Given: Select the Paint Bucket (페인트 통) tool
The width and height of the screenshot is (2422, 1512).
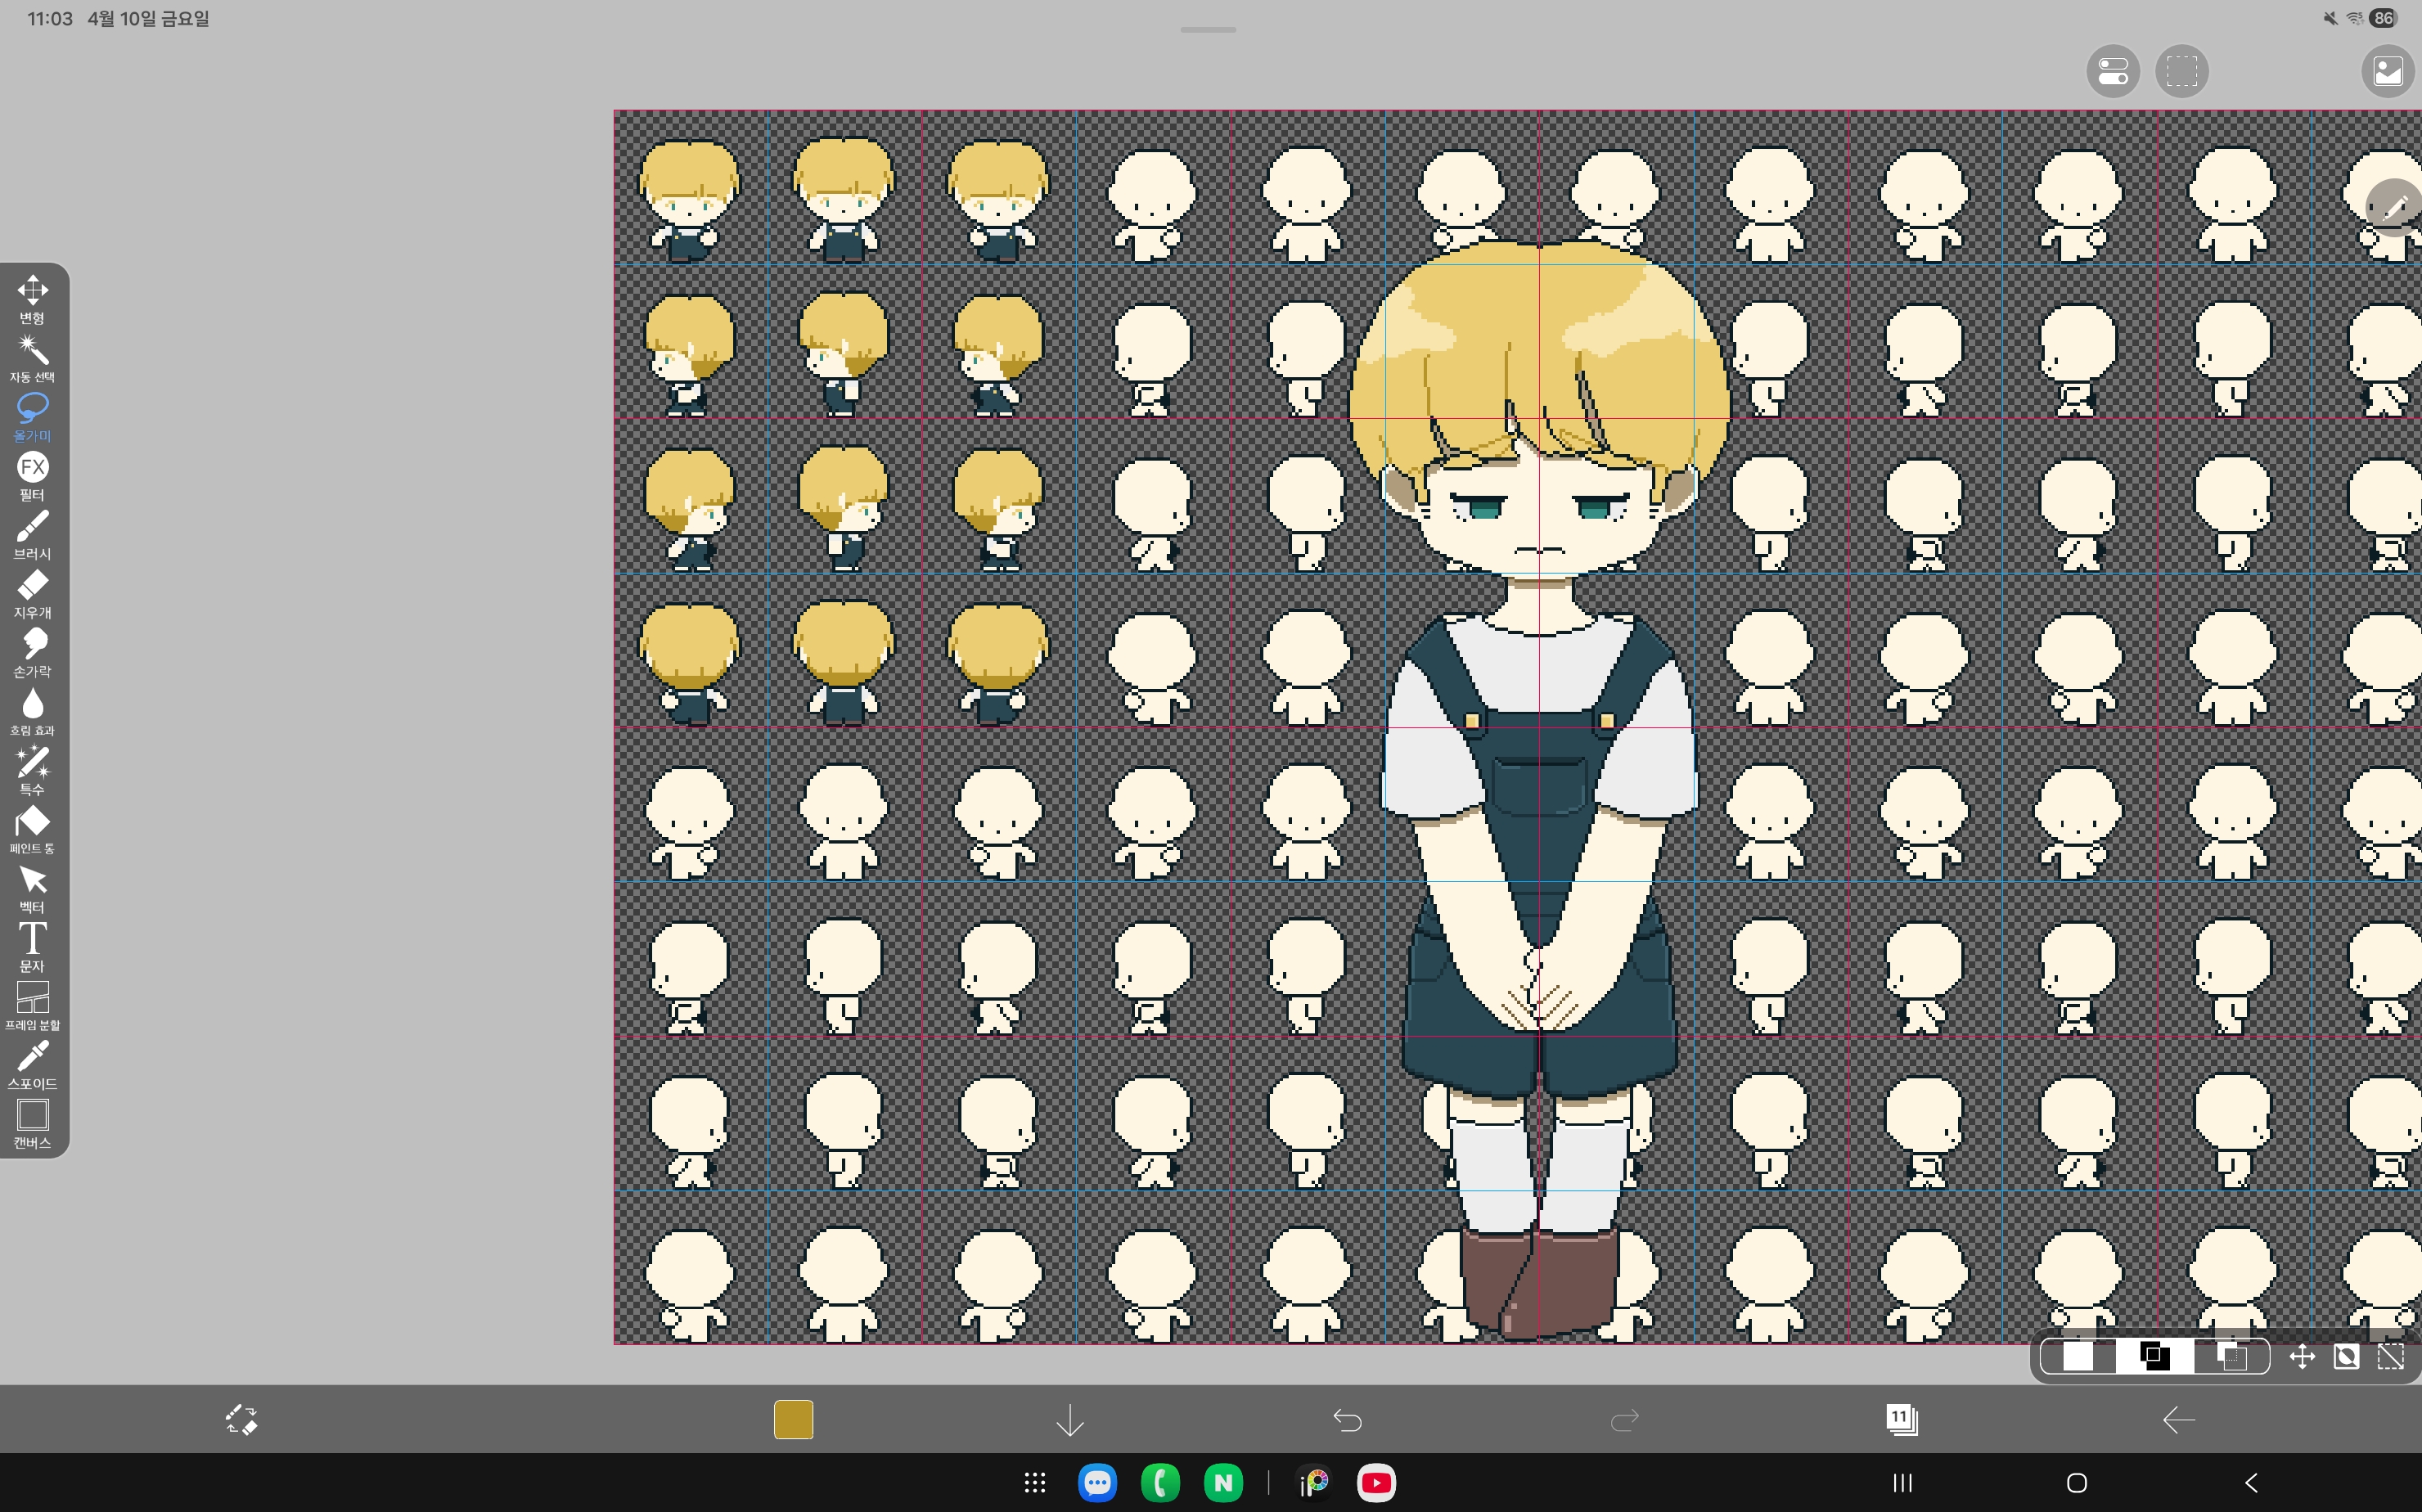Looking at the screenshot, I should click(x=32, y=830).
